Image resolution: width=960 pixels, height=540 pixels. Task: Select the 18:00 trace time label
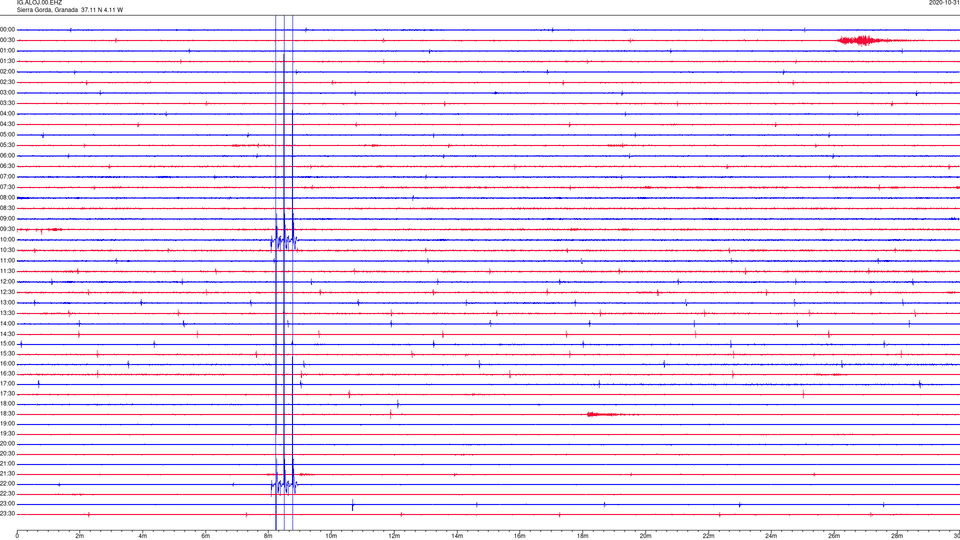tap(7, 403)
